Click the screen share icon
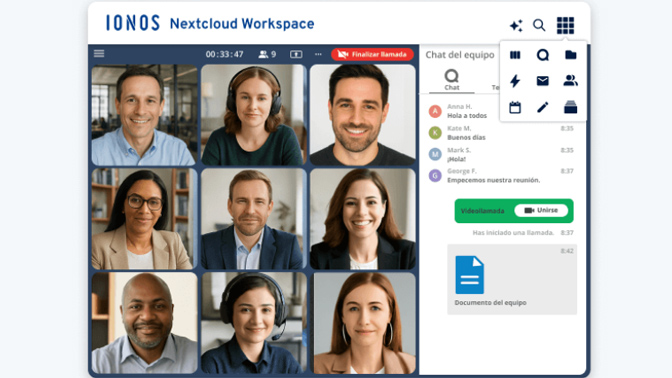Image resolution: width=672 pixels, height=378 pixels. click(x=296, y=54)
